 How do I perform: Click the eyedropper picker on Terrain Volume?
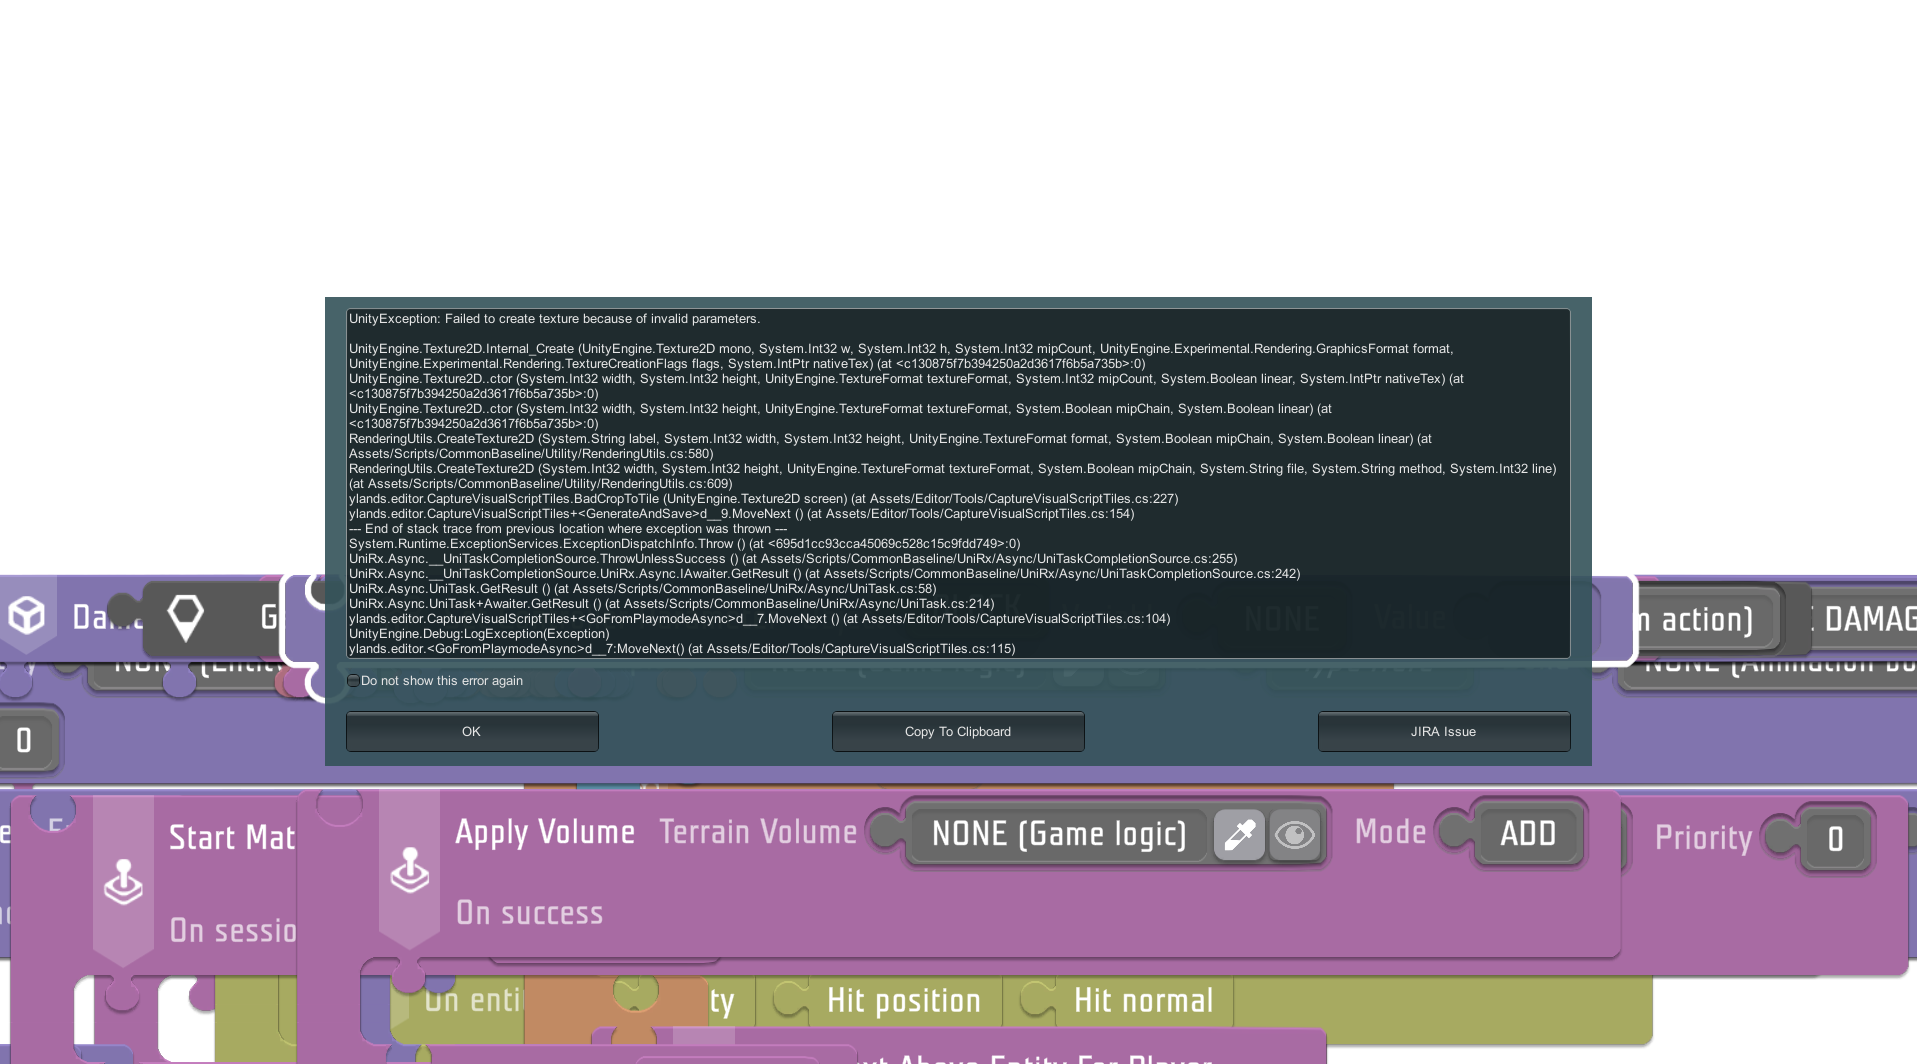point(1239,835)
